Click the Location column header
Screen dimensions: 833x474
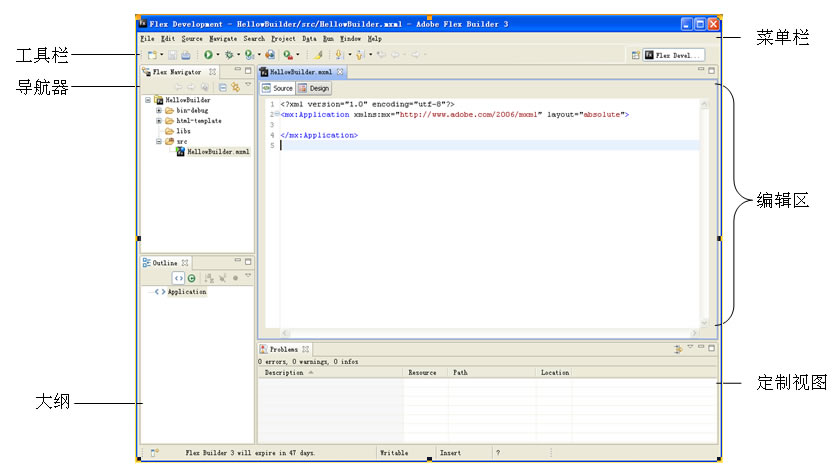(x=554, y=373)
